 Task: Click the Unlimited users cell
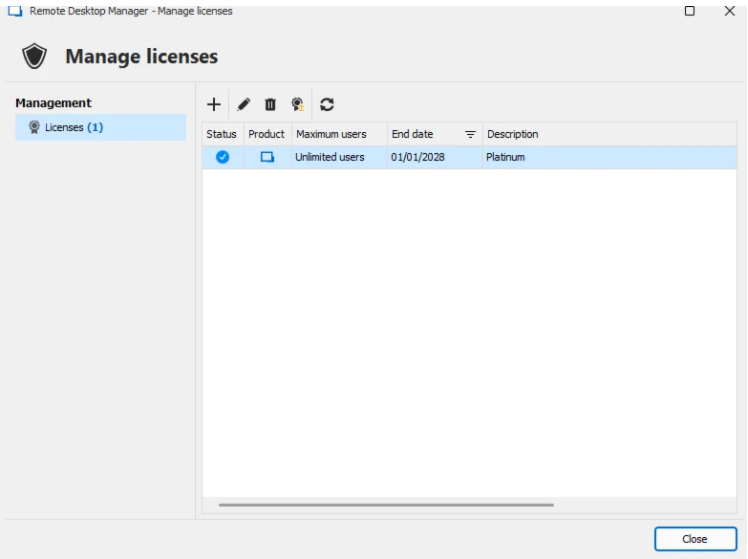[x=329, y=157]
